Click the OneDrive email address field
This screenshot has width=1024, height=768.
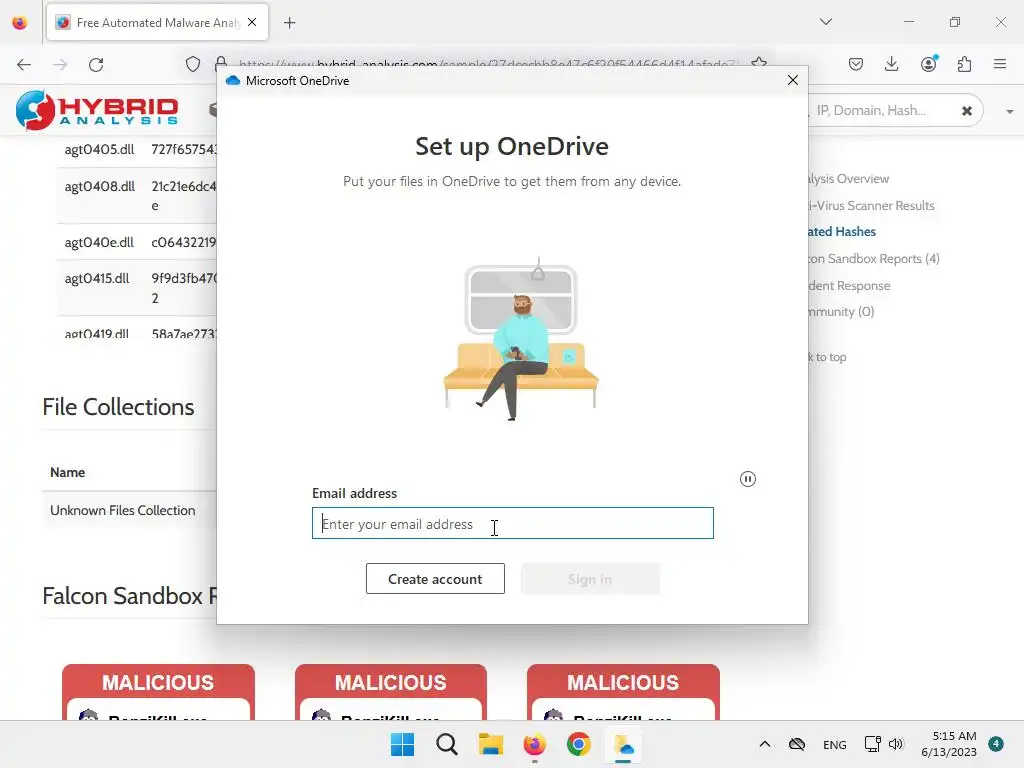pos(513,523)
